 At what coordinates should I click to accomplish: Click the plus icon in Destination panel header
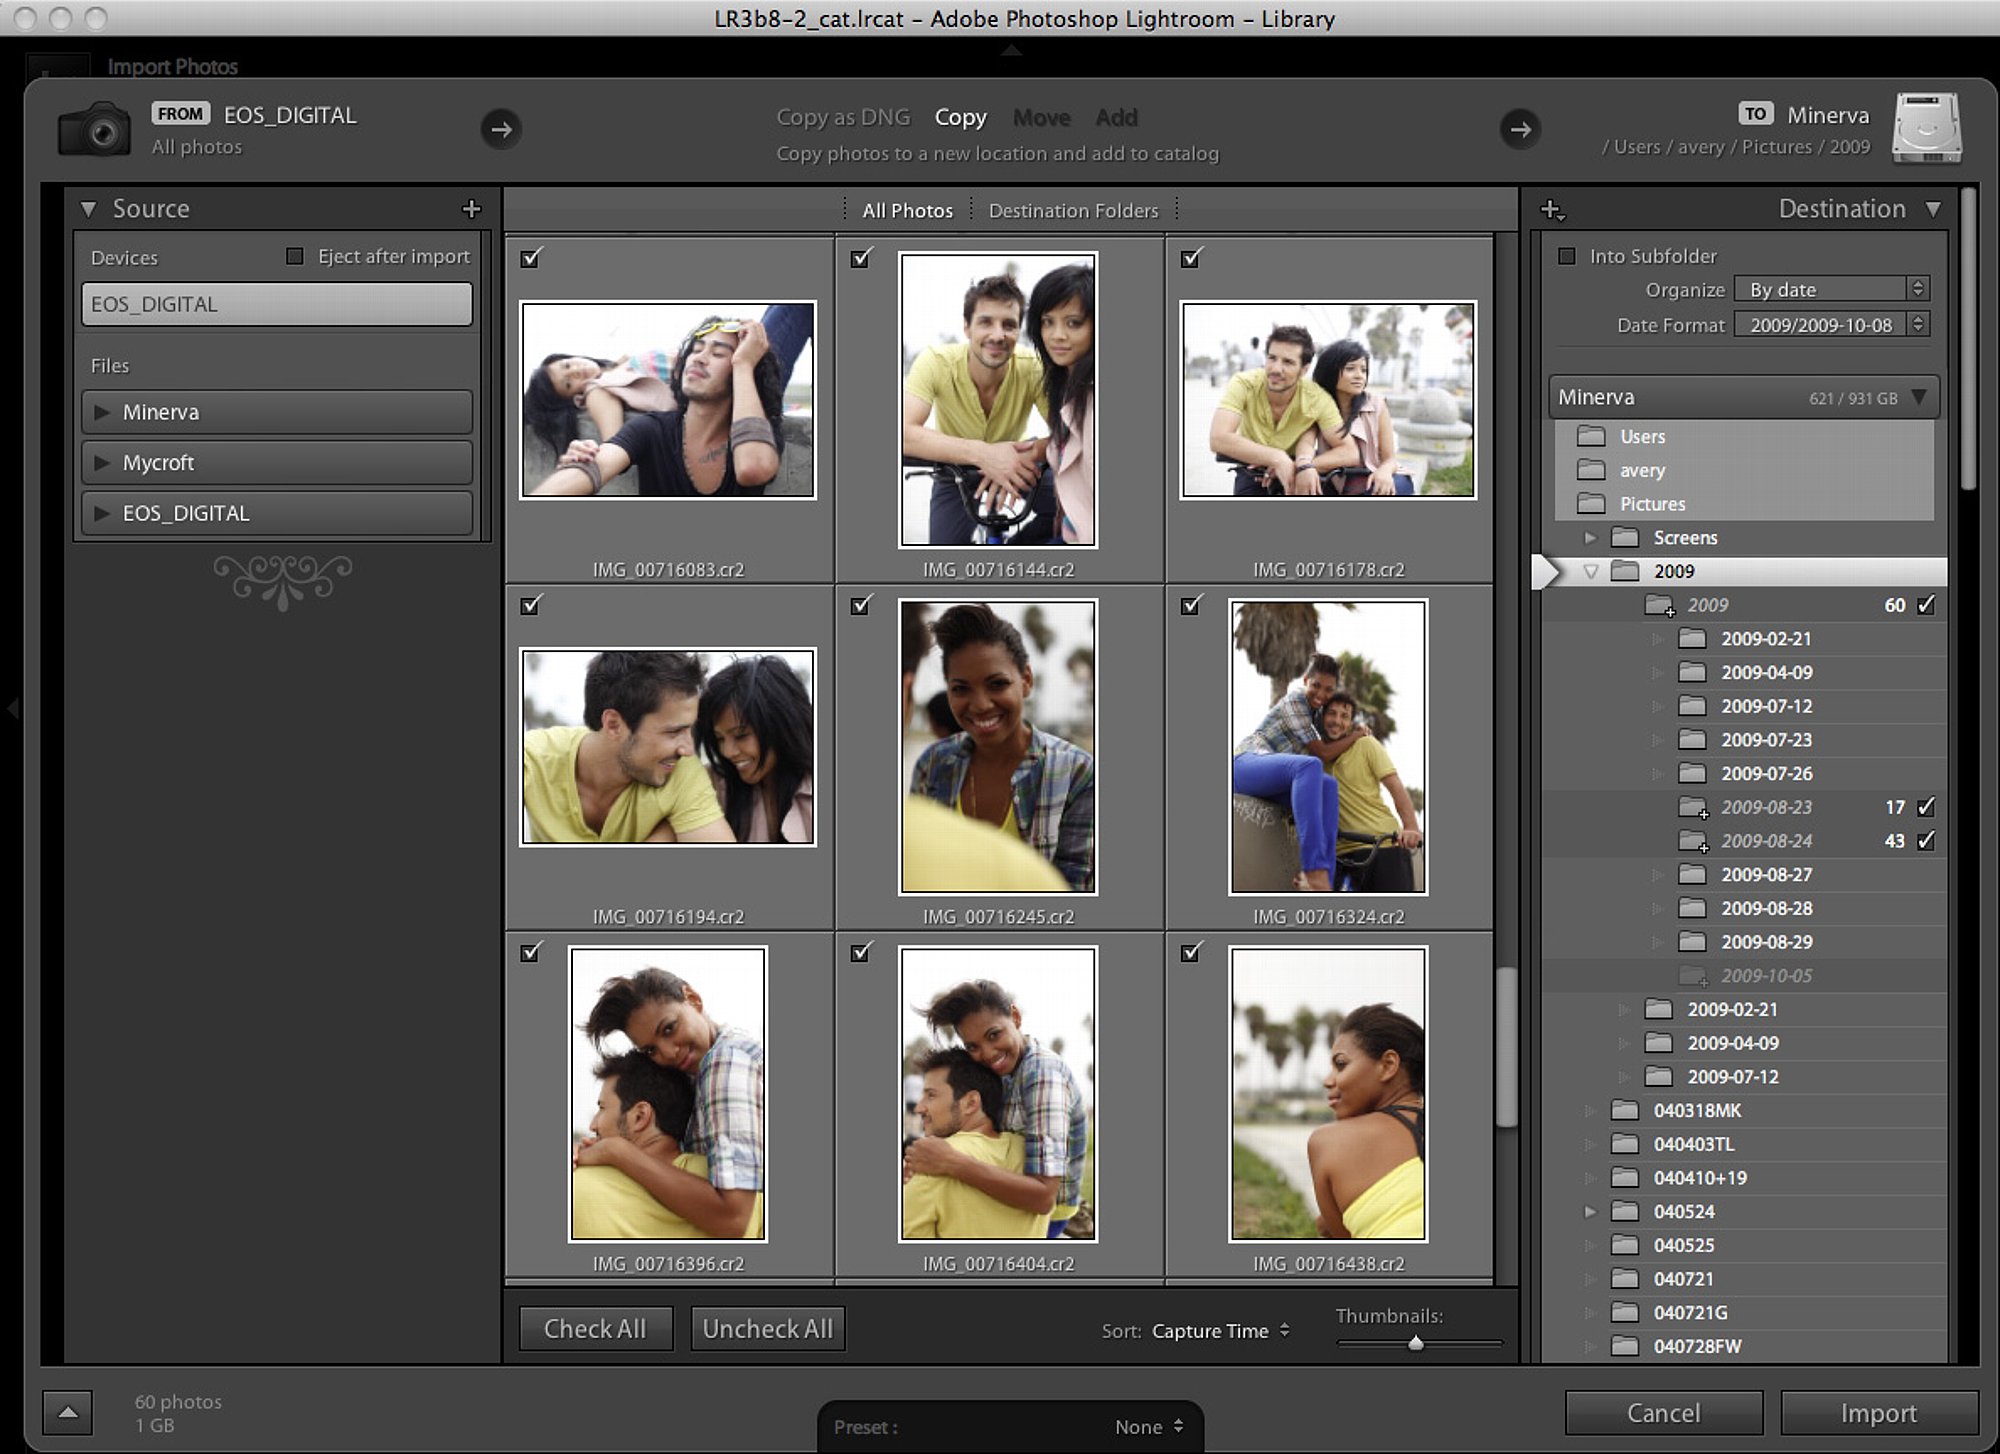pyautogui.click(x=1552, y=210)
